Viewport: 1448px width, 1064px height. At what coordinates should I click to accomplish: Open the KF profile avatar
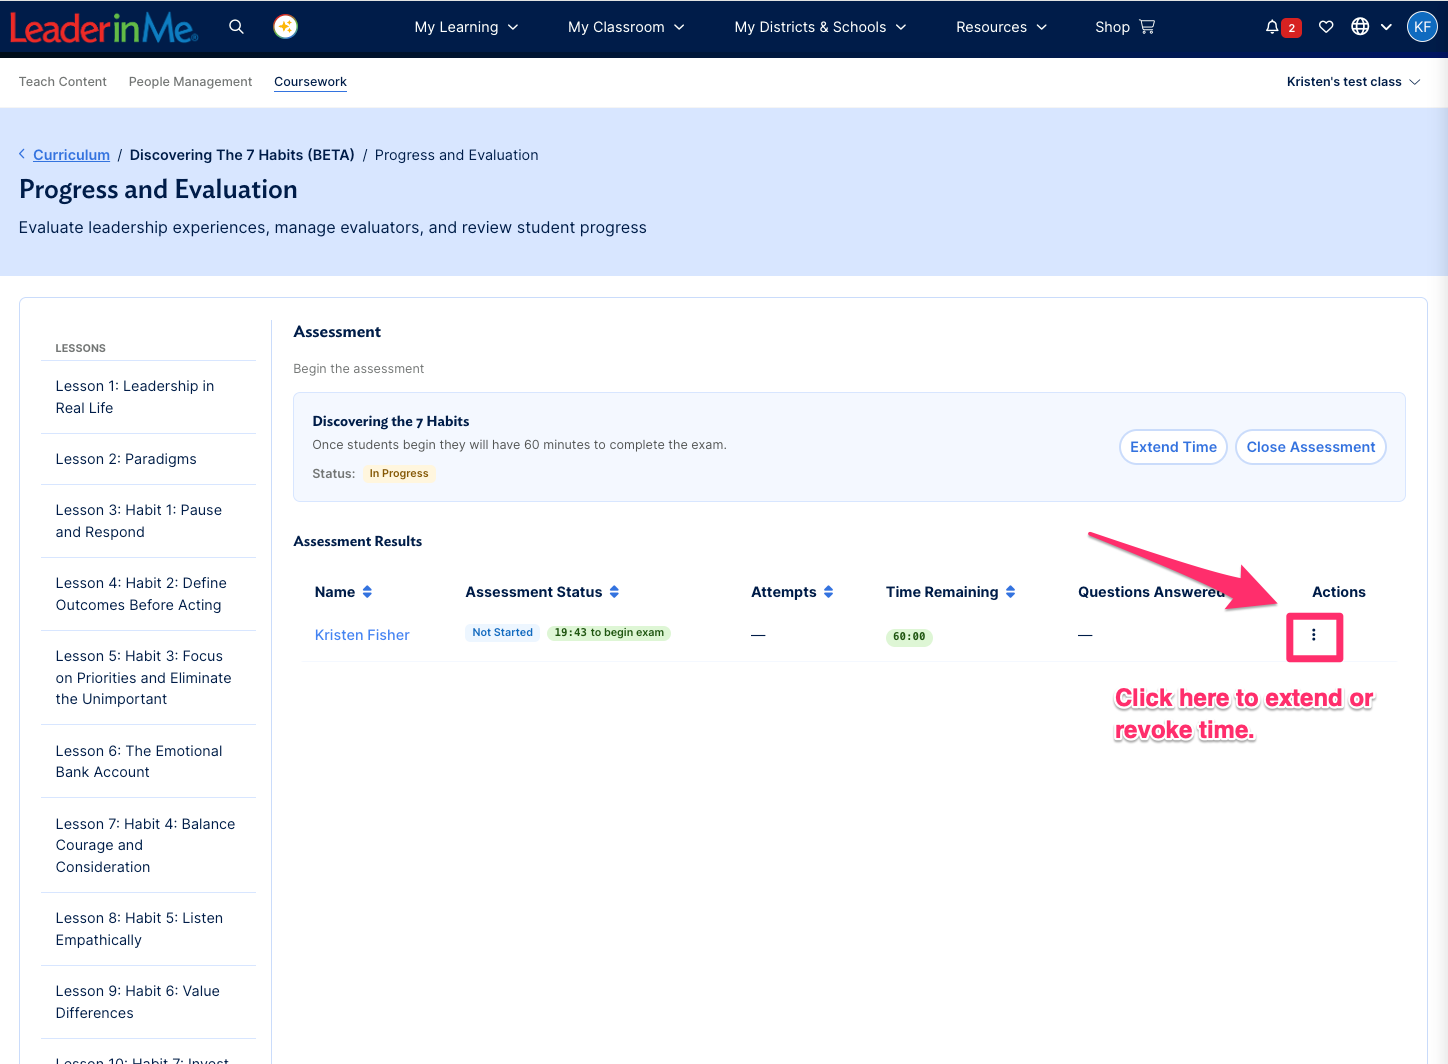tap(1422, 27)
